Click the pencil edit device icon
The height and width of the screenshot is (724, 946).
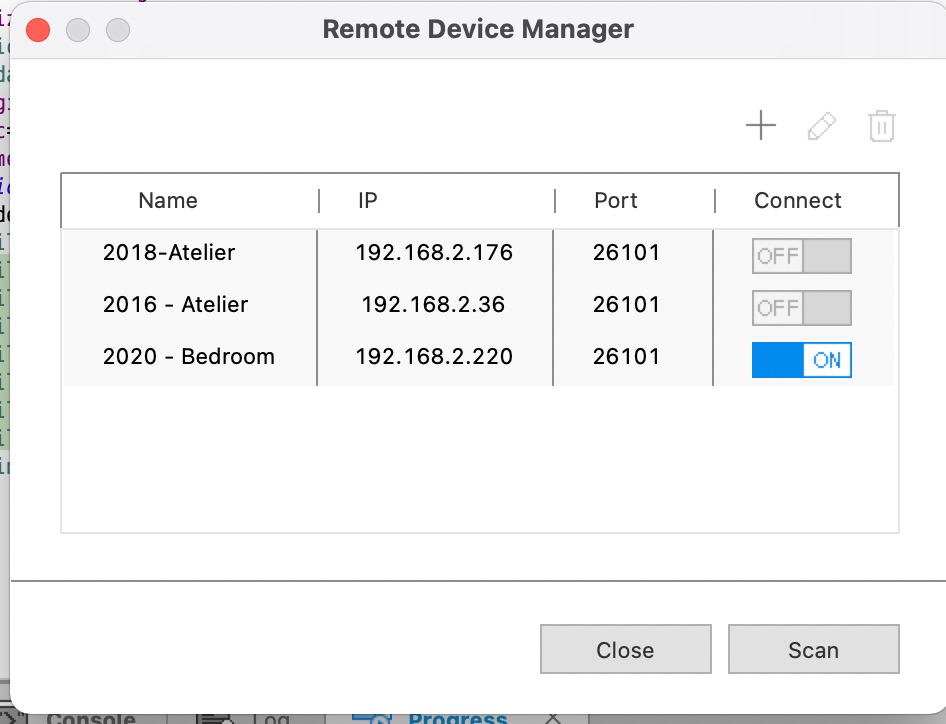pos(821,126)
